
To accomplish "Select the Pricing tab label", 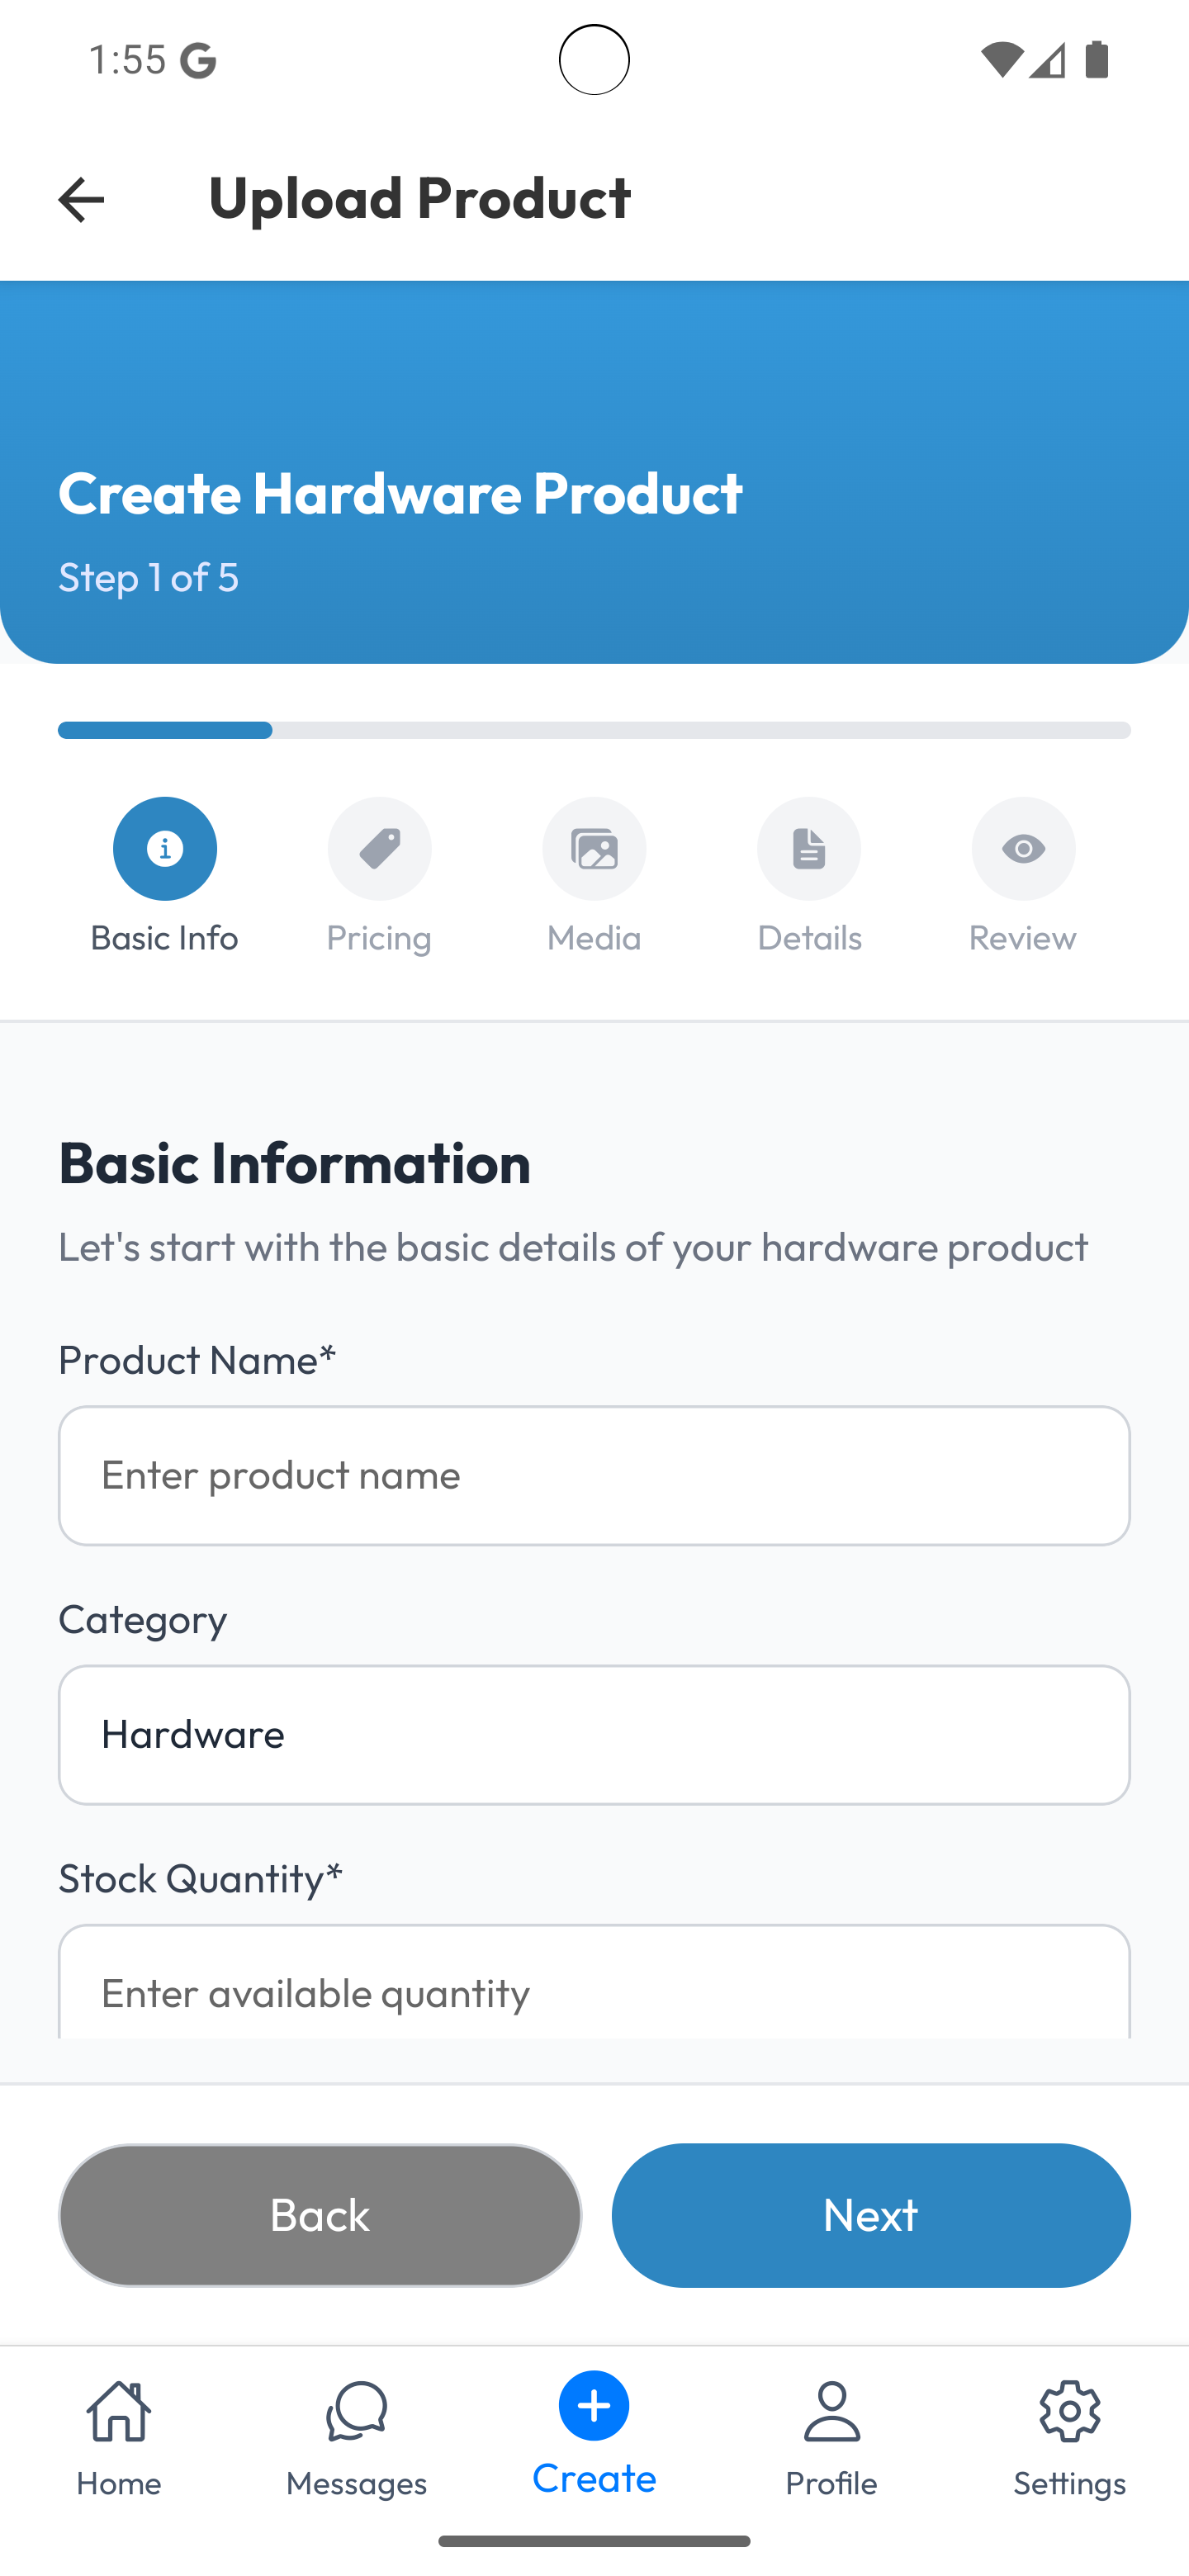I will point(379,938).
